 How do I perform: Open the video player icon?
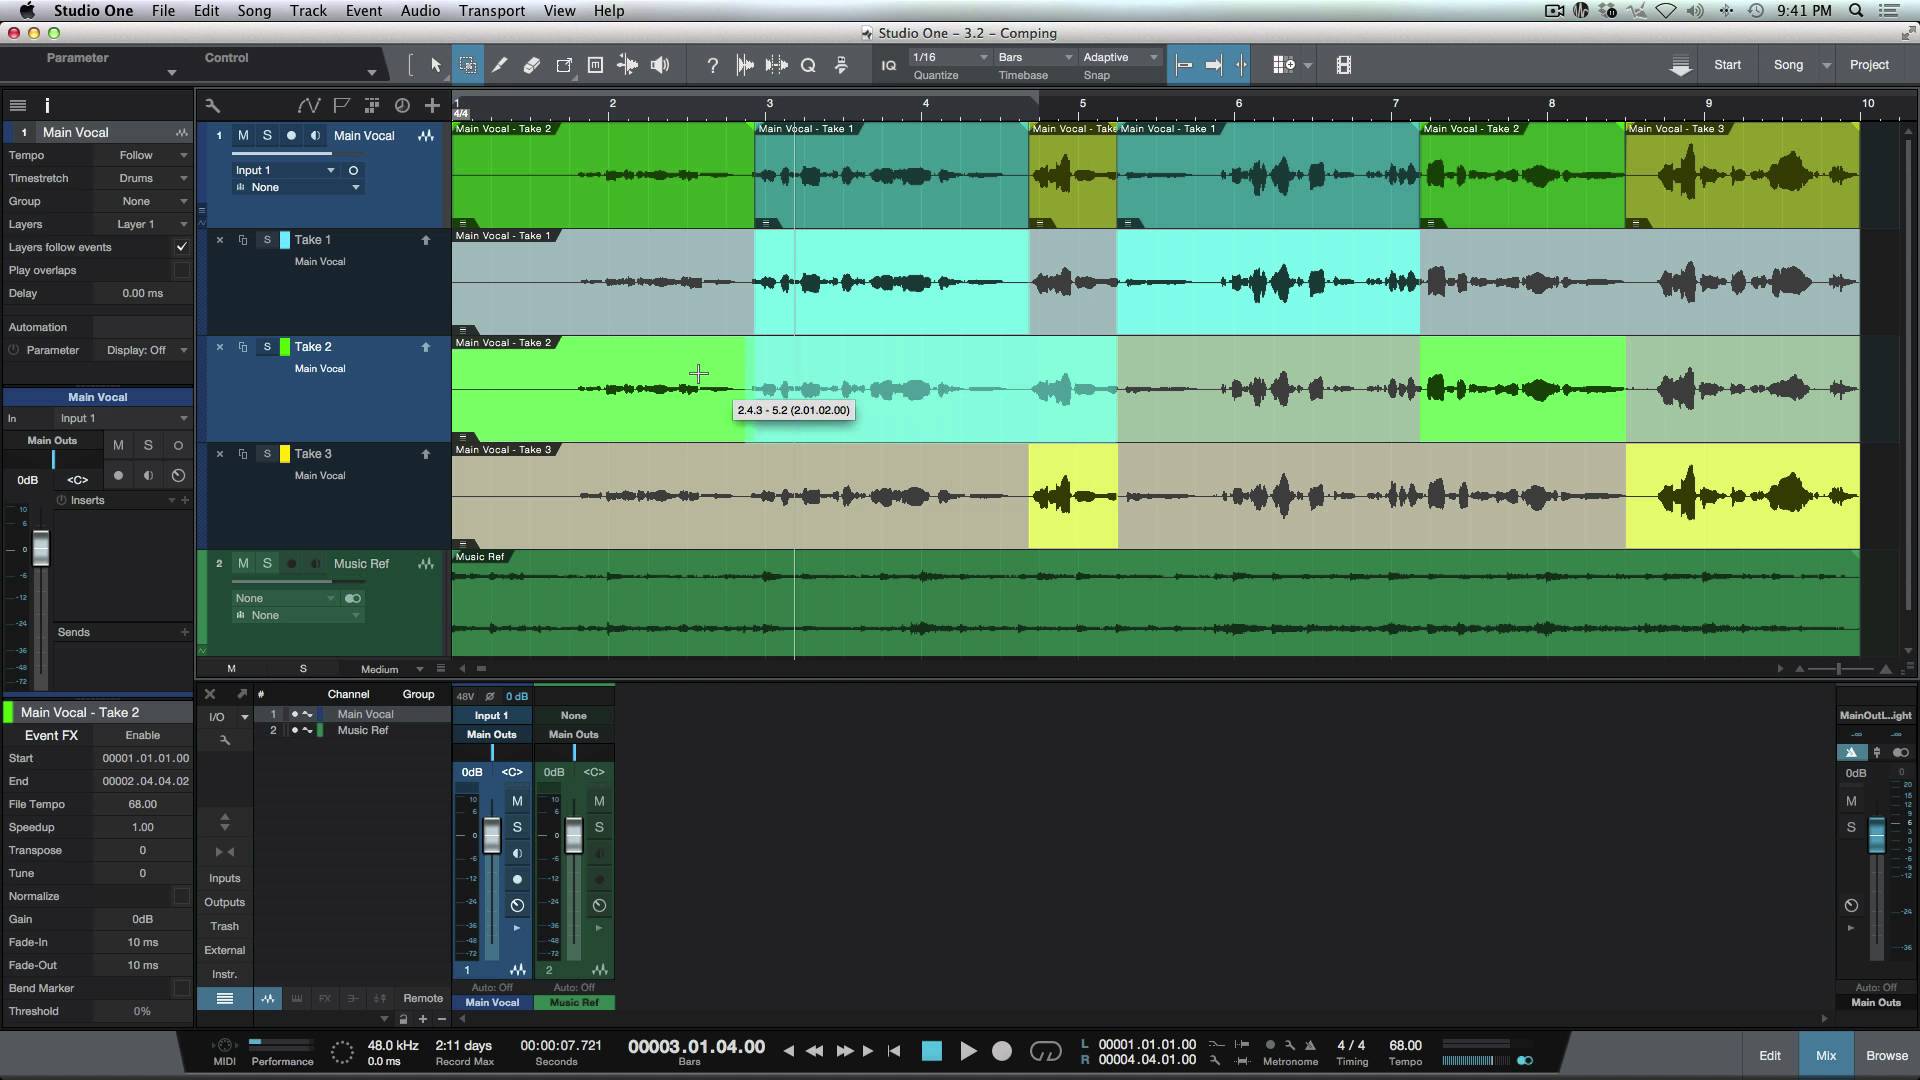[x=1343, y=65]
